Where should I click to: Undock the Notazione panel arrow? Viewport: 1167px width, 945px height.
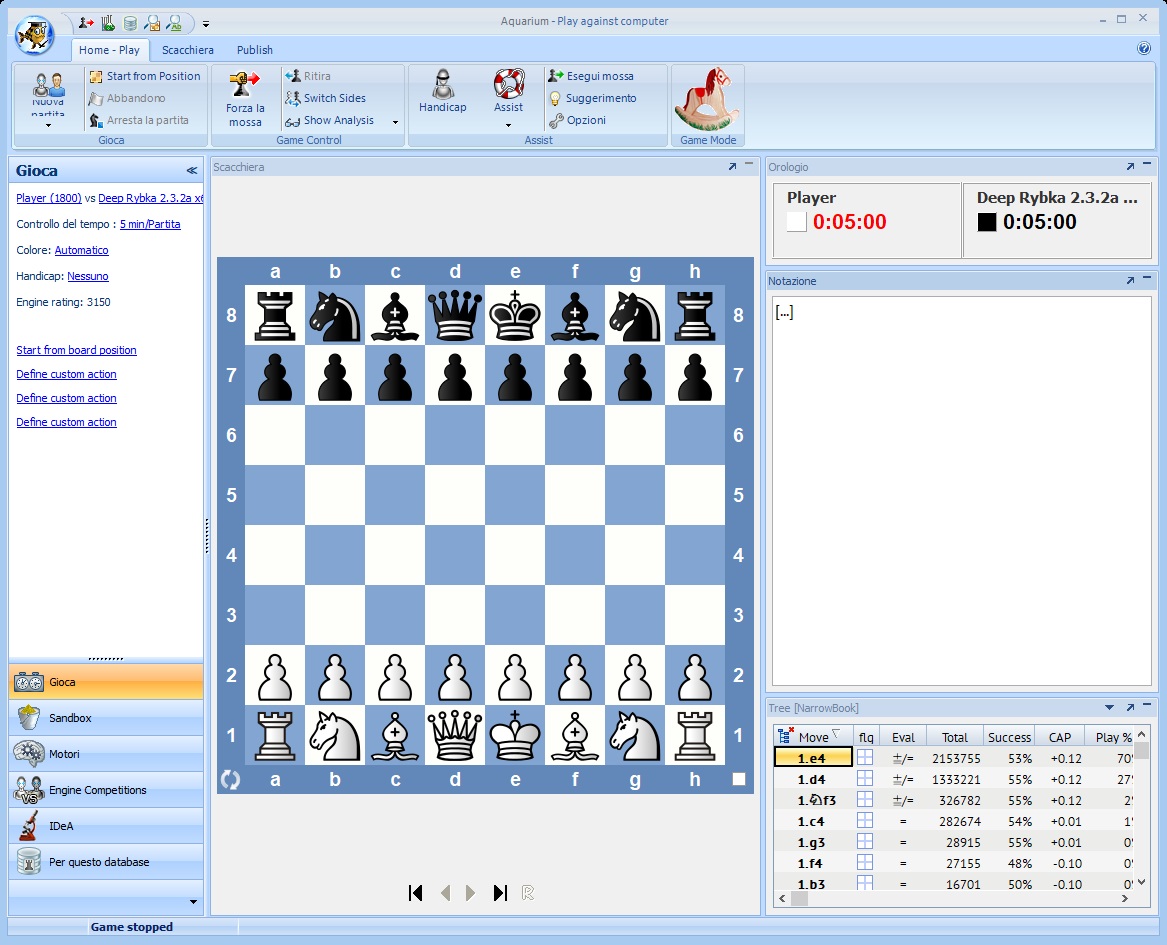tap(1131, 281)
